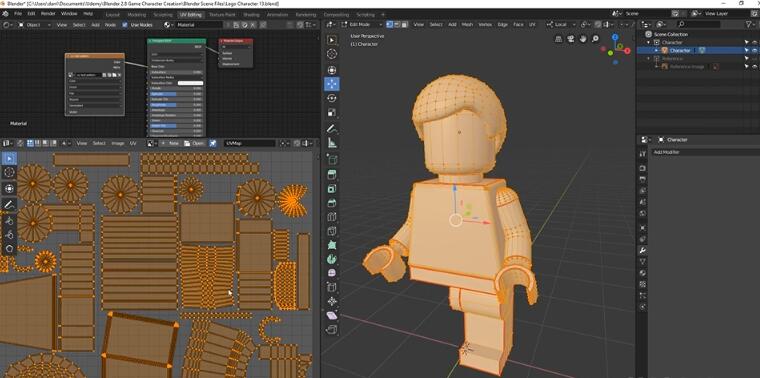Open the Edit Mode dropdown in the 3D viewport
The image size is (760, 378).
(x=362, y=24)
